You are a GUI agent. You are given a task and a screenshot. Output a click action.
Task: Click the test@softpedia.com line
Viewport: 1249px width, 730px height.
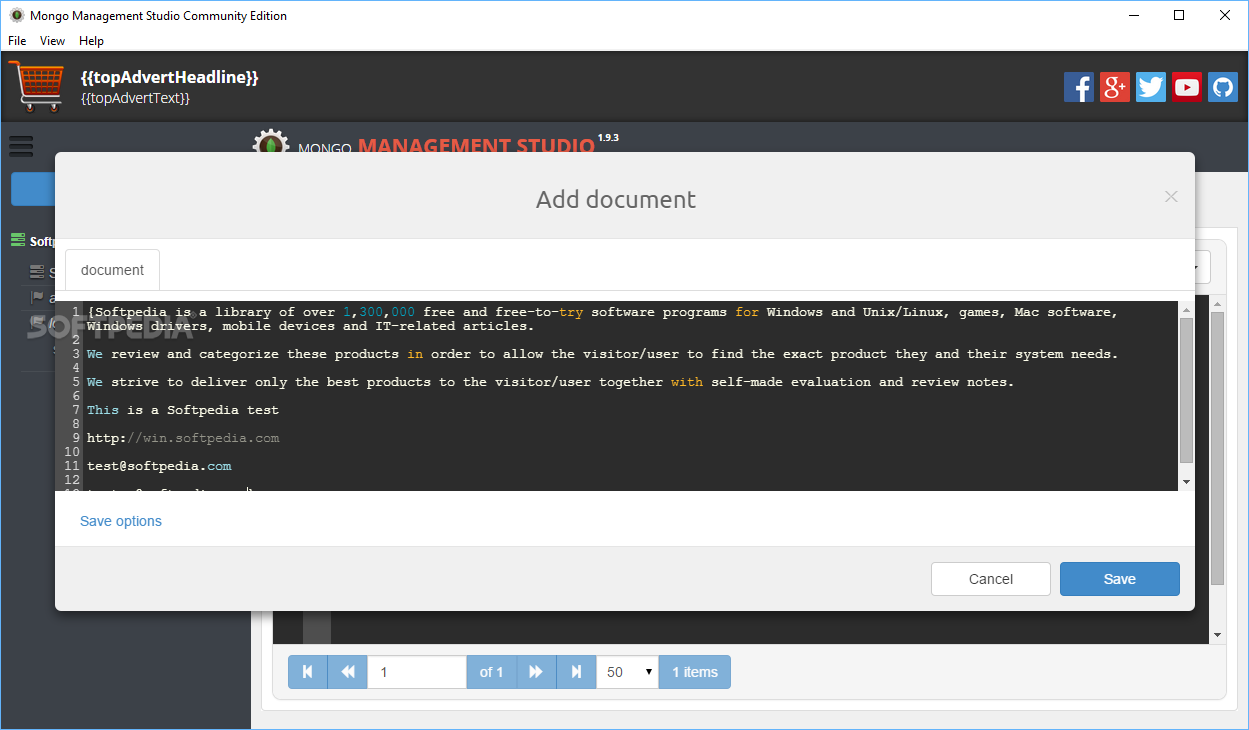[x=159, y=466]
